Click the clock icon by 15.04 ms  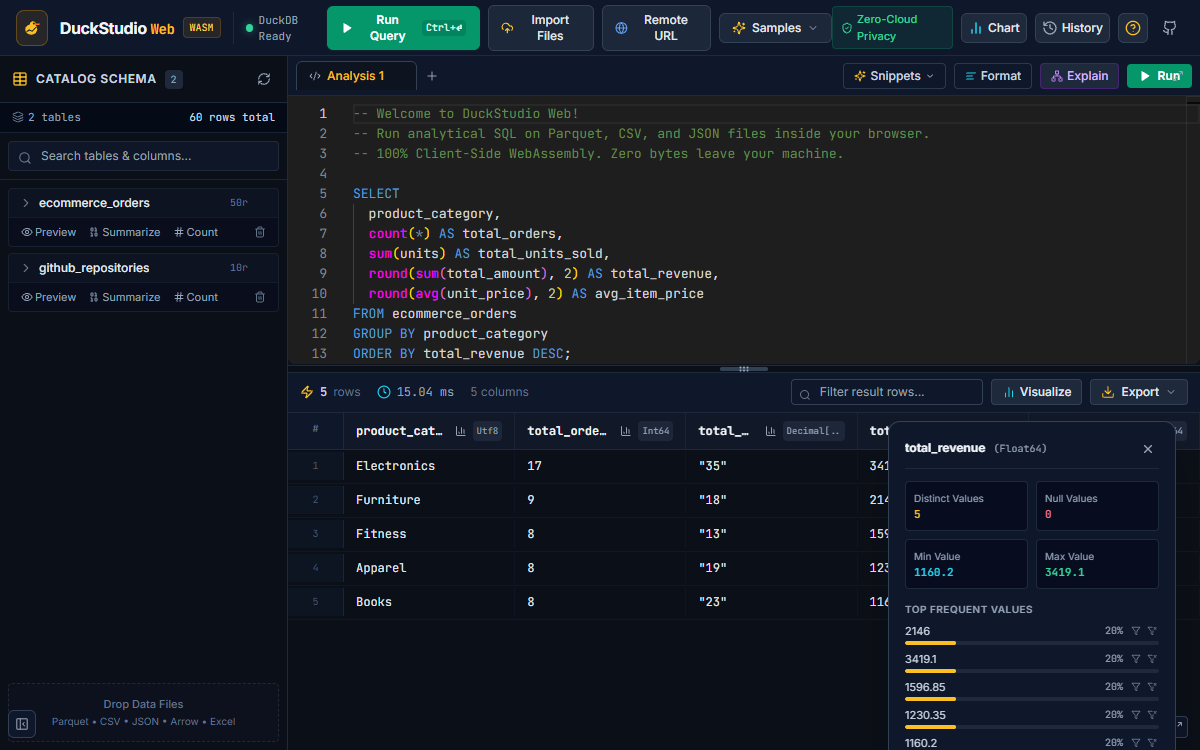tap(384, 392)
